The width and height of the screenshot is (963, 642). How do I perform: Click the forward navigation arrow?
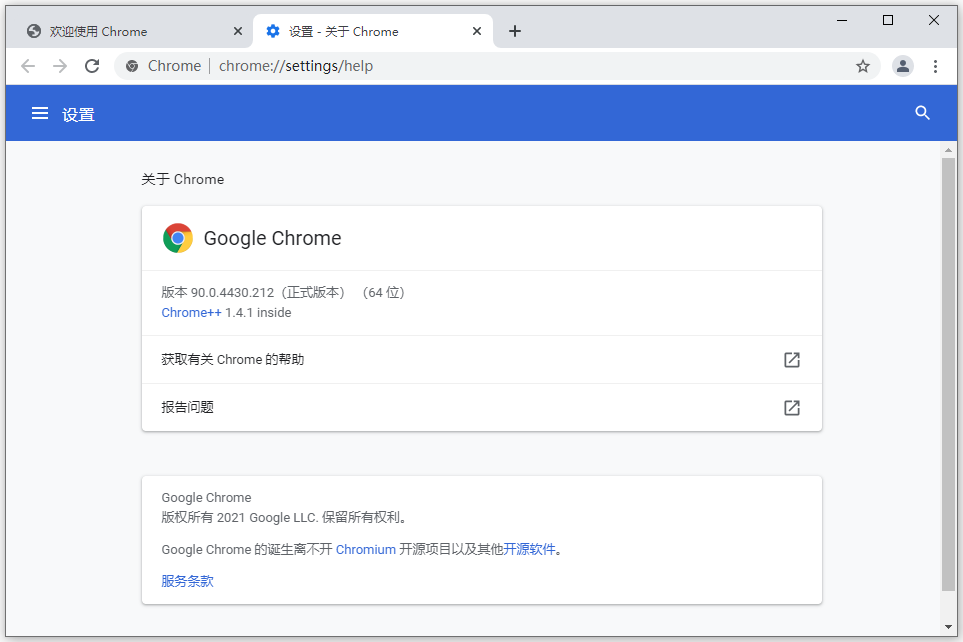coord(60,66)
